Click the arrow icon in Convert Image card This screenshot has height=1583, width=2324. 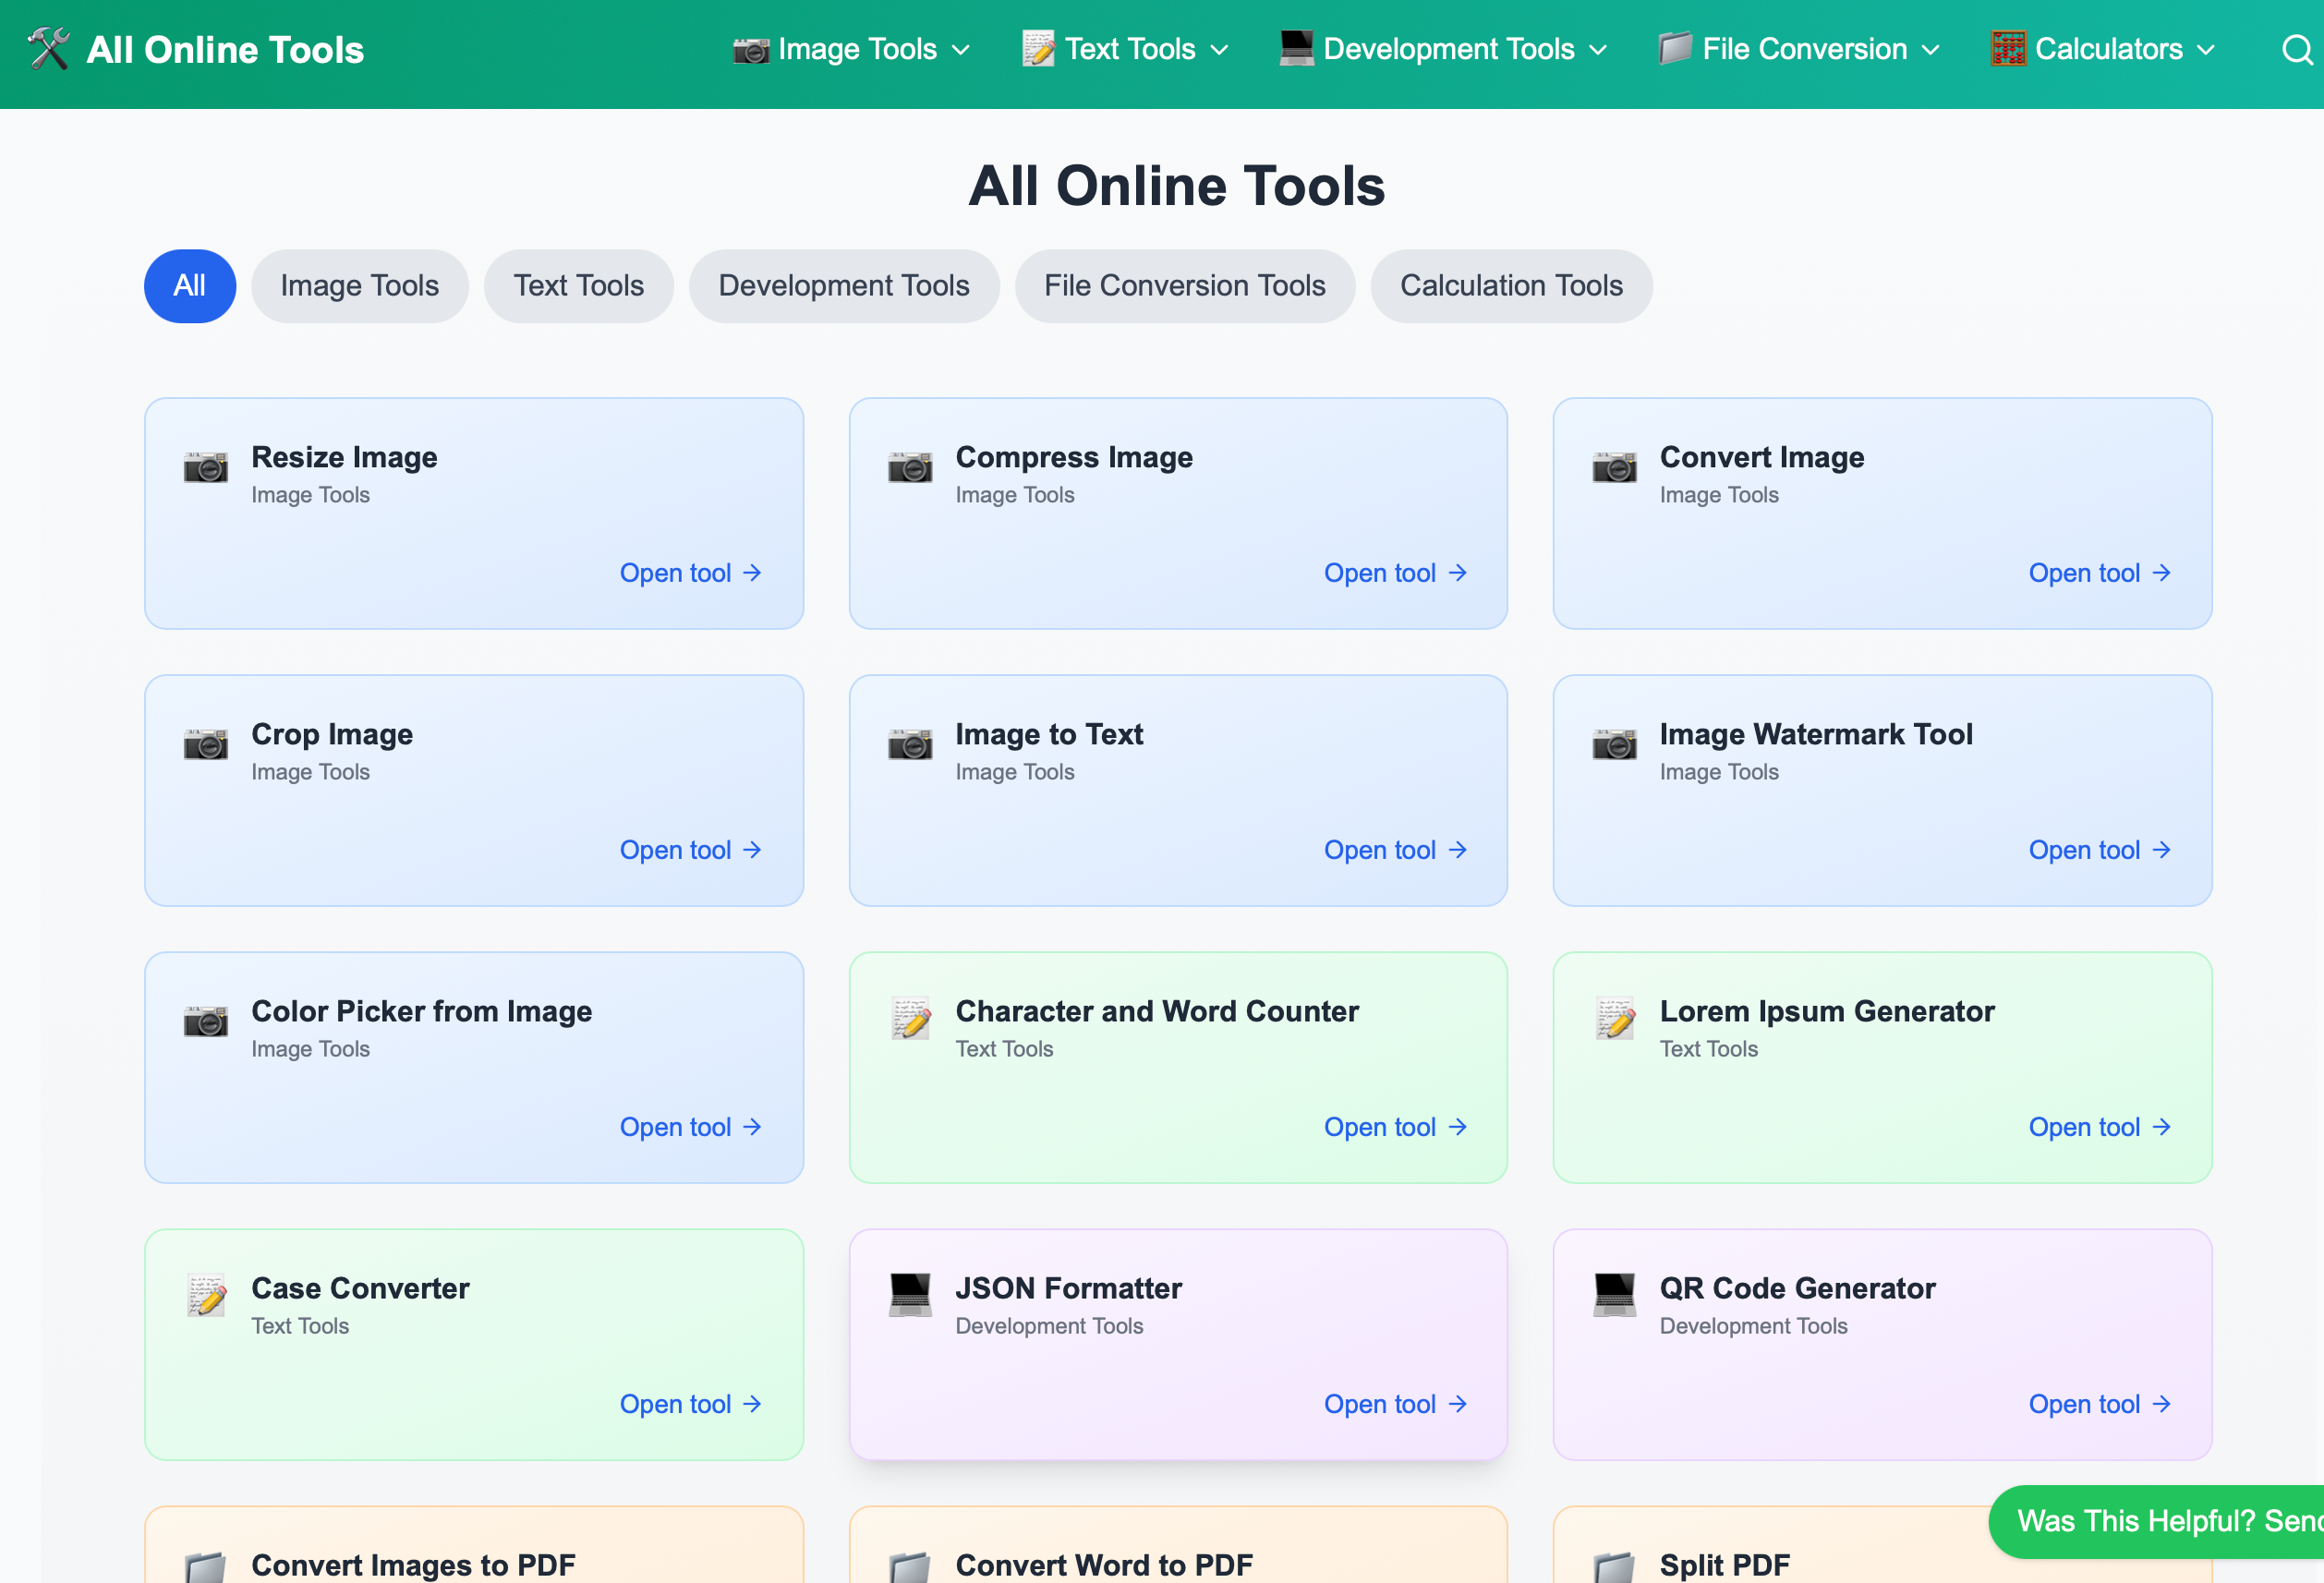click(2162, 573)
